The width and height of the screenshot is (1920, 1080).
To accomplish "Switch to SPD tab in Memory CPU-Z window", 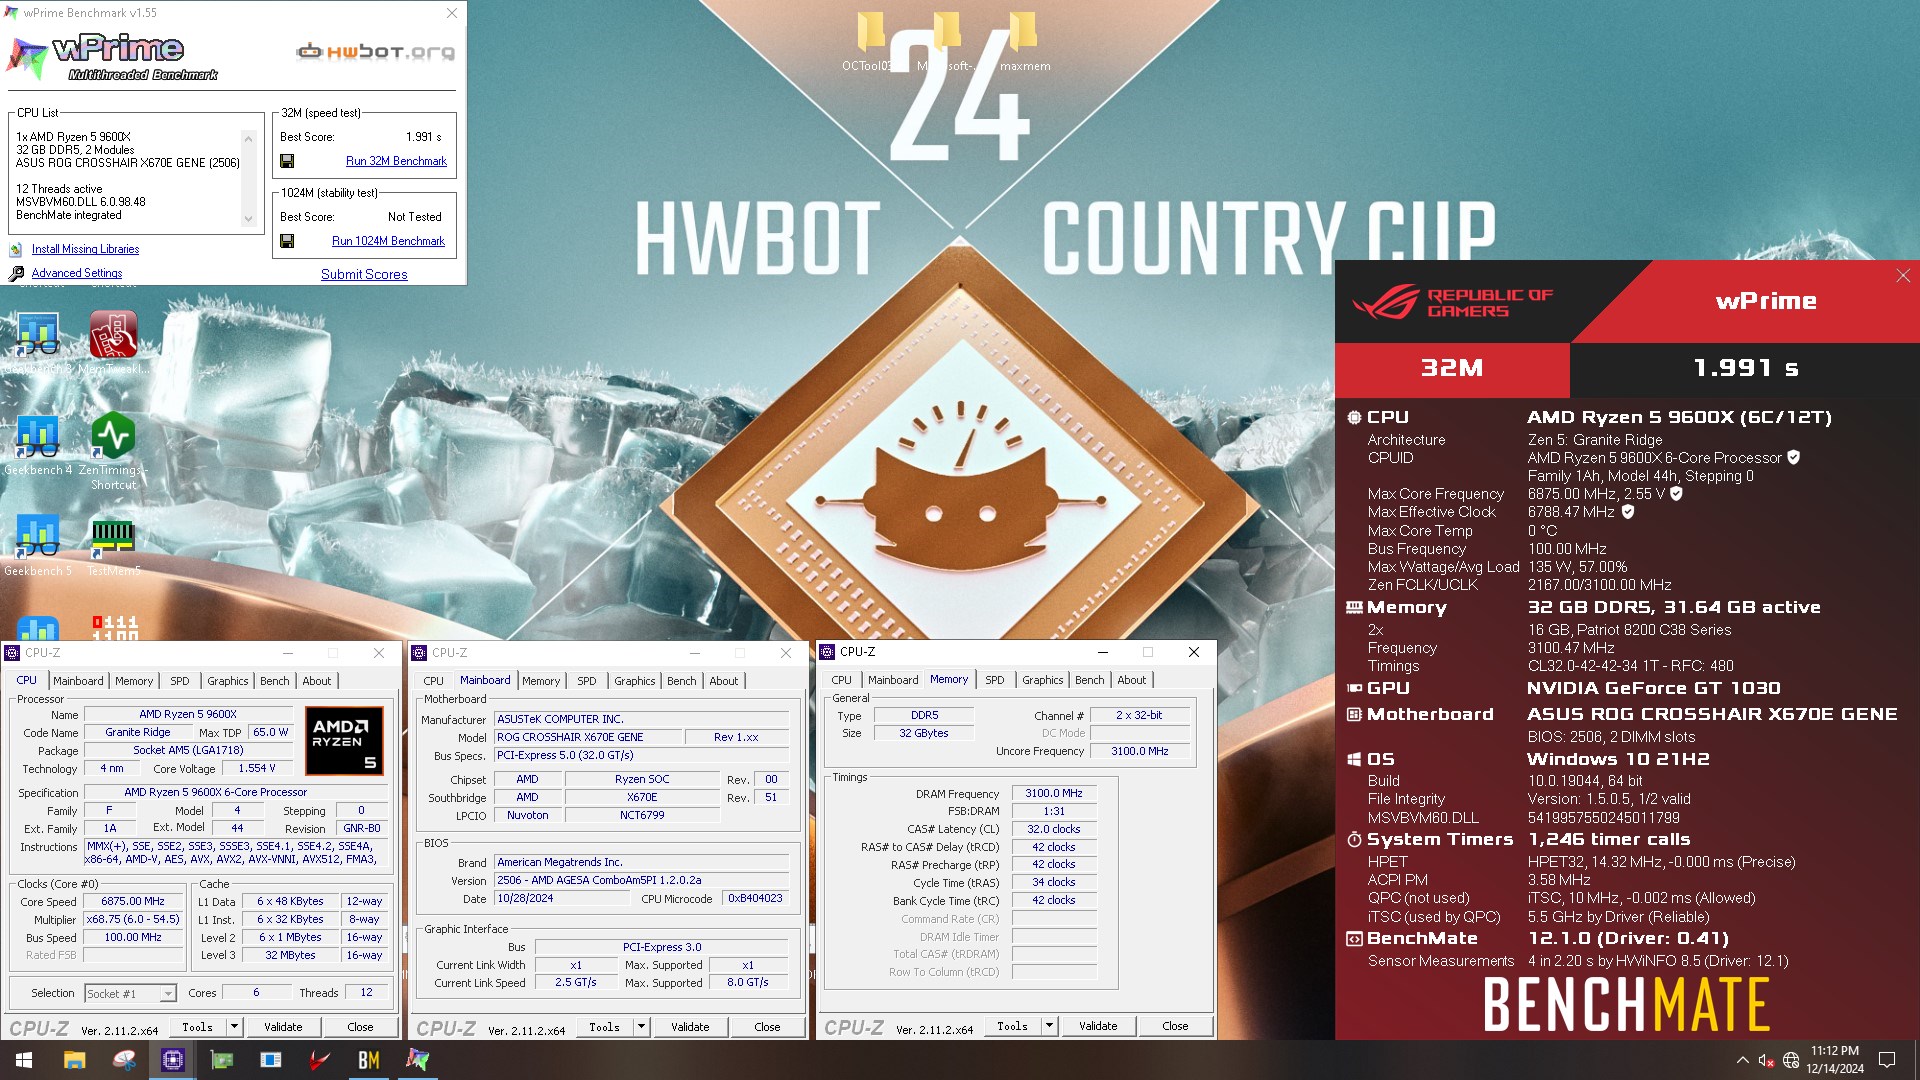I will (x=994, y=680).
